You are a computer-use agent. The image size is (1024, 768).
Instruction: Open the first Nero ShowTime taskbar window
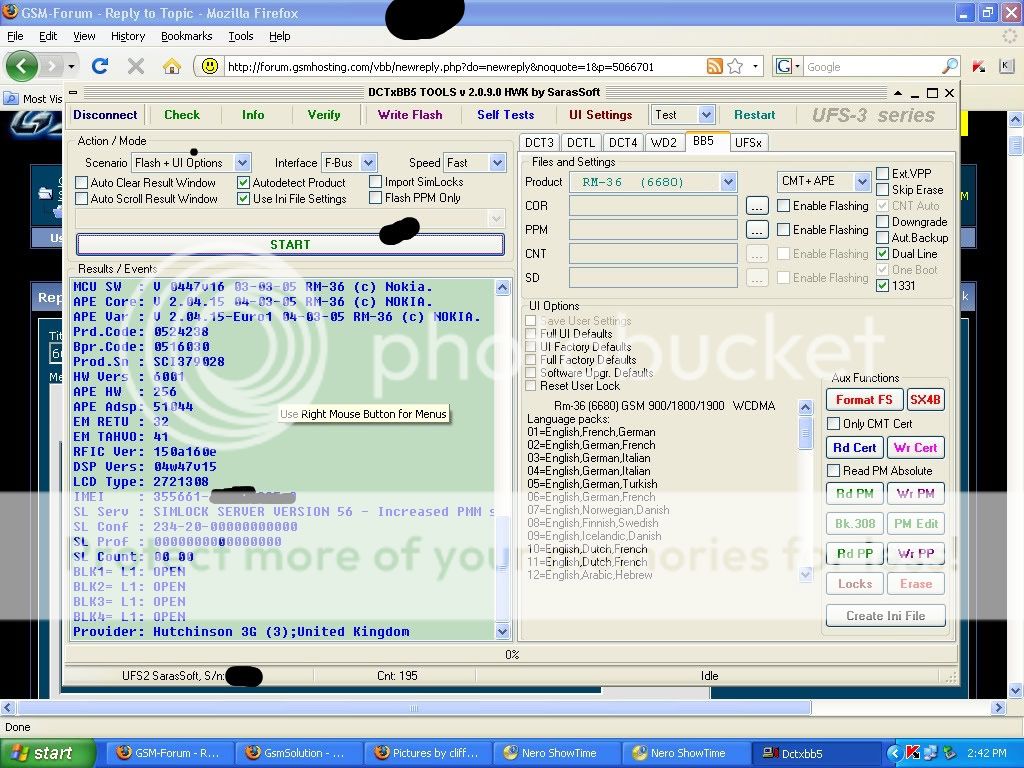556,753
